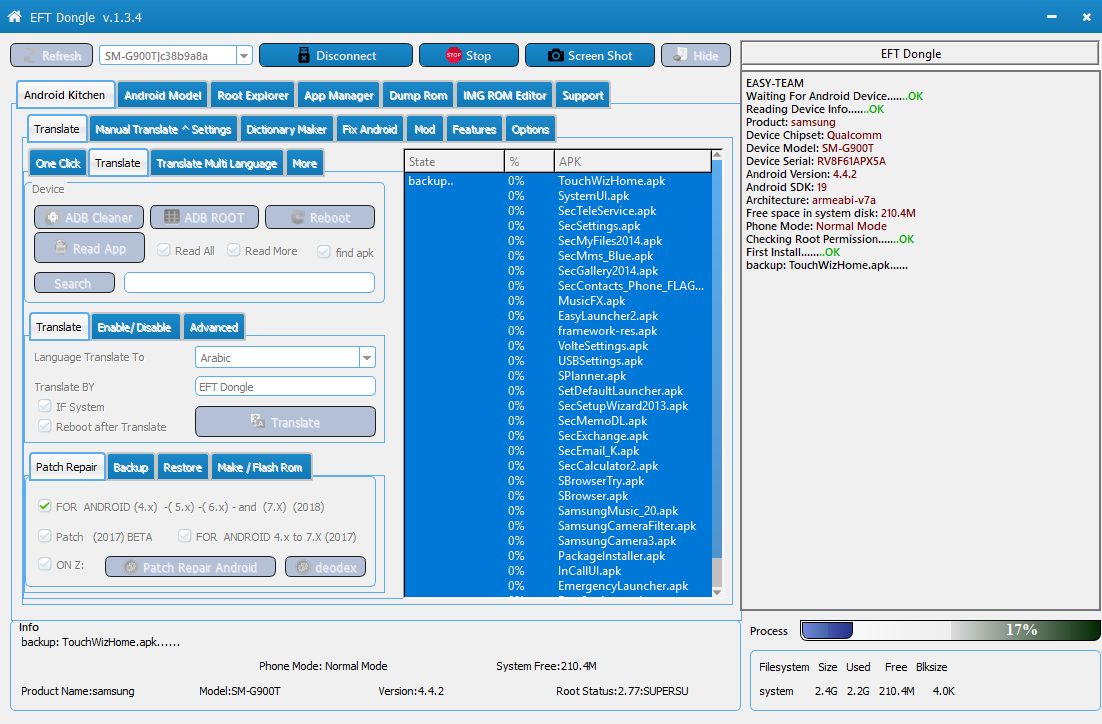Image resolution: width=1102 pixels, height=724 pixels.
Task: Click the home icon in title bar
Action: point(14,17)
